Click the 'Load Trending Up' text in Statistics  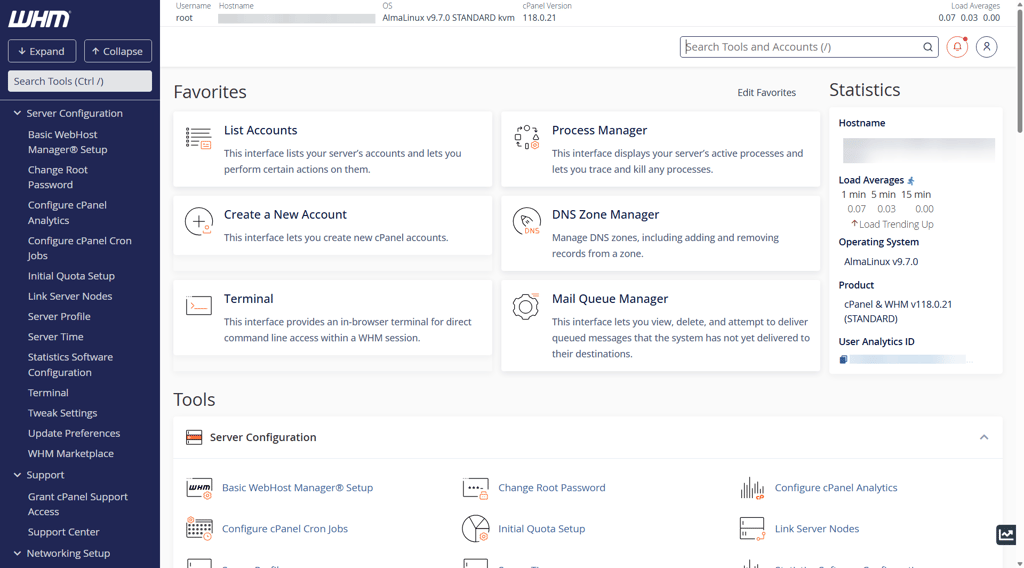896,225
